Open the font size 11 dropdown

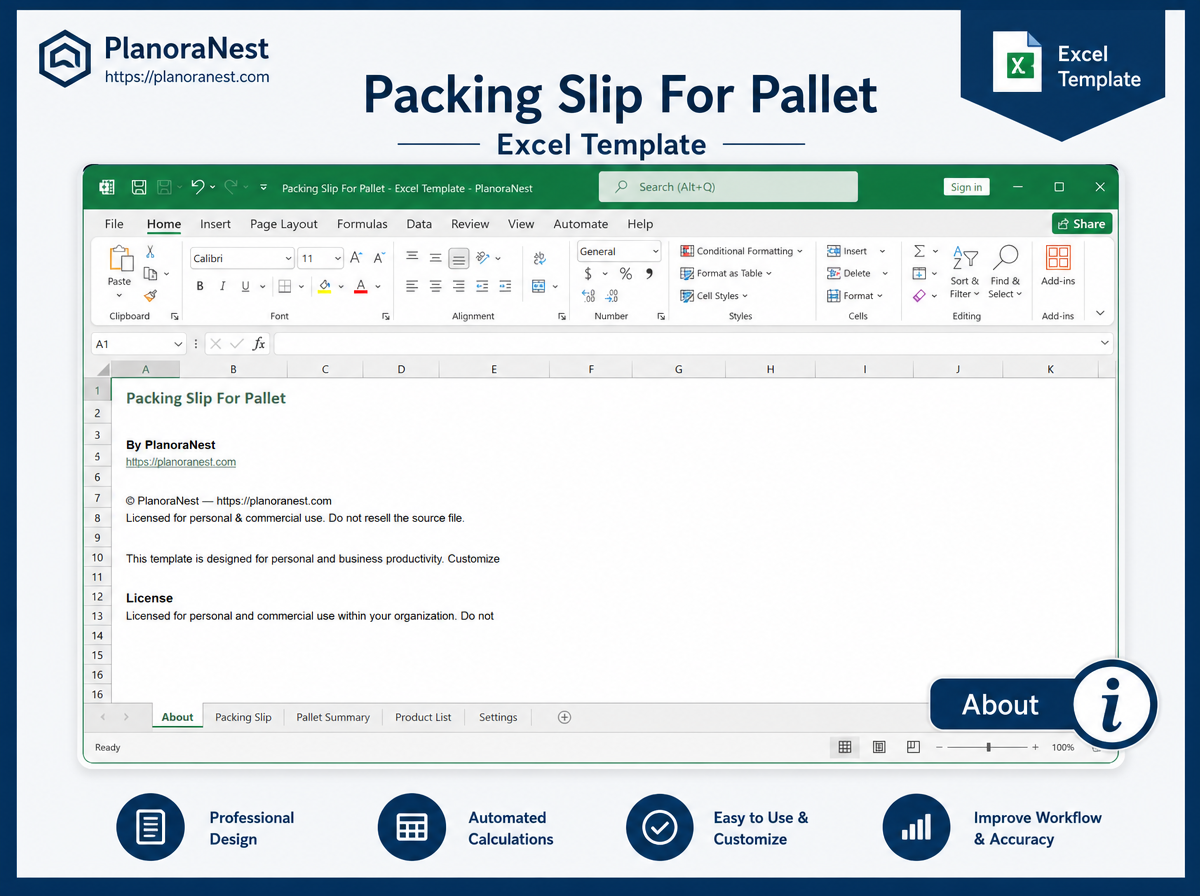338,258
